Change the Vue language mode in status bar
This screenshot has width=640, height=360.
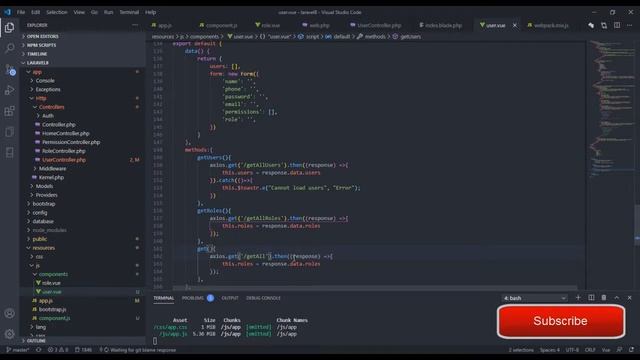606,350
